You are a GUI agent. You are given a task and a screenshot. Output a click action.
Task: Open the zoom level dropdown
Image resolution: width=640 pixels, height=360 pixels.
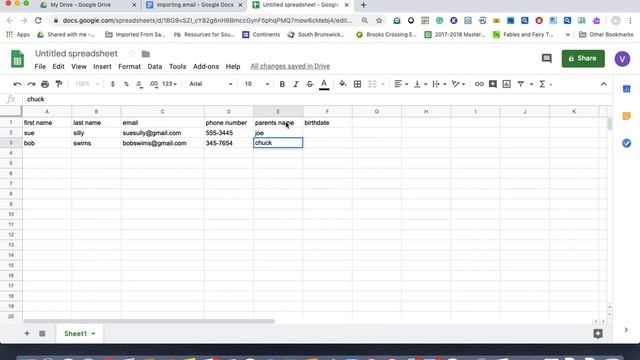click(x=87, y=84)
